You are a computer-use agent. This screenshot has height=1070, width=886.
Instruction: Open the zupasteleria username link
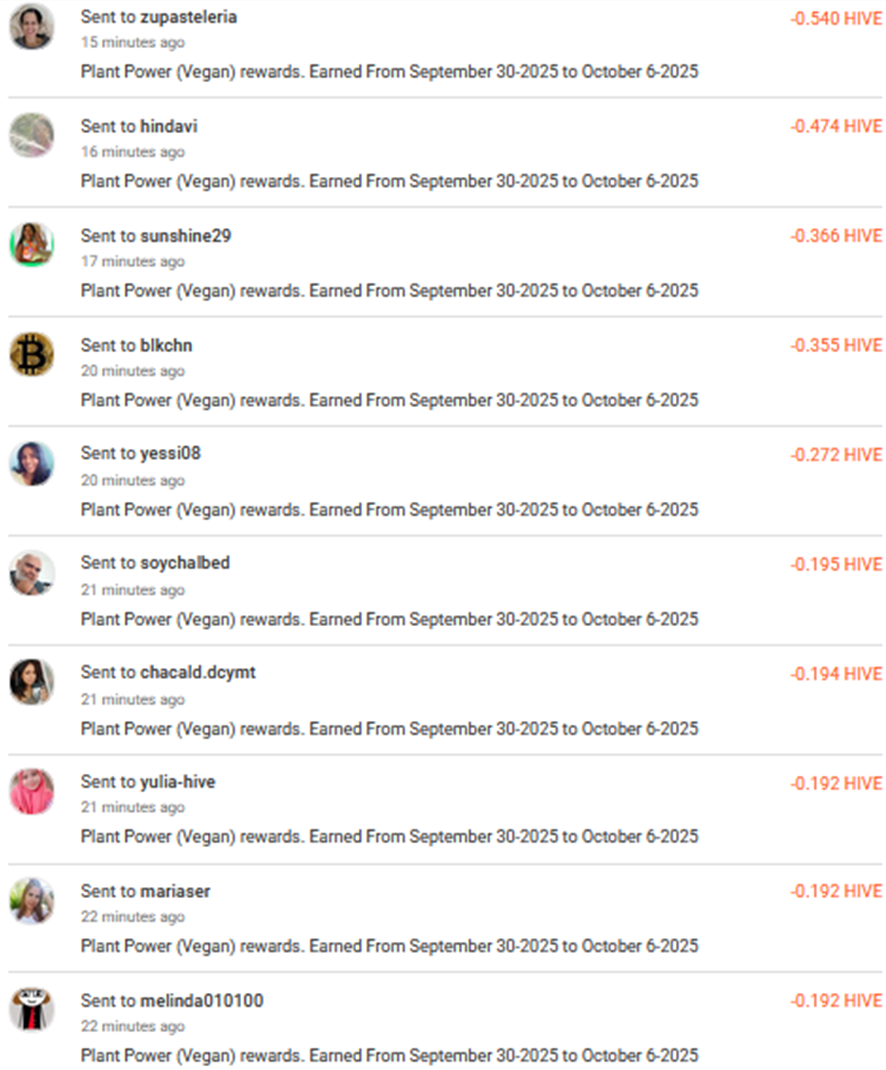click(x=188, y=17)
